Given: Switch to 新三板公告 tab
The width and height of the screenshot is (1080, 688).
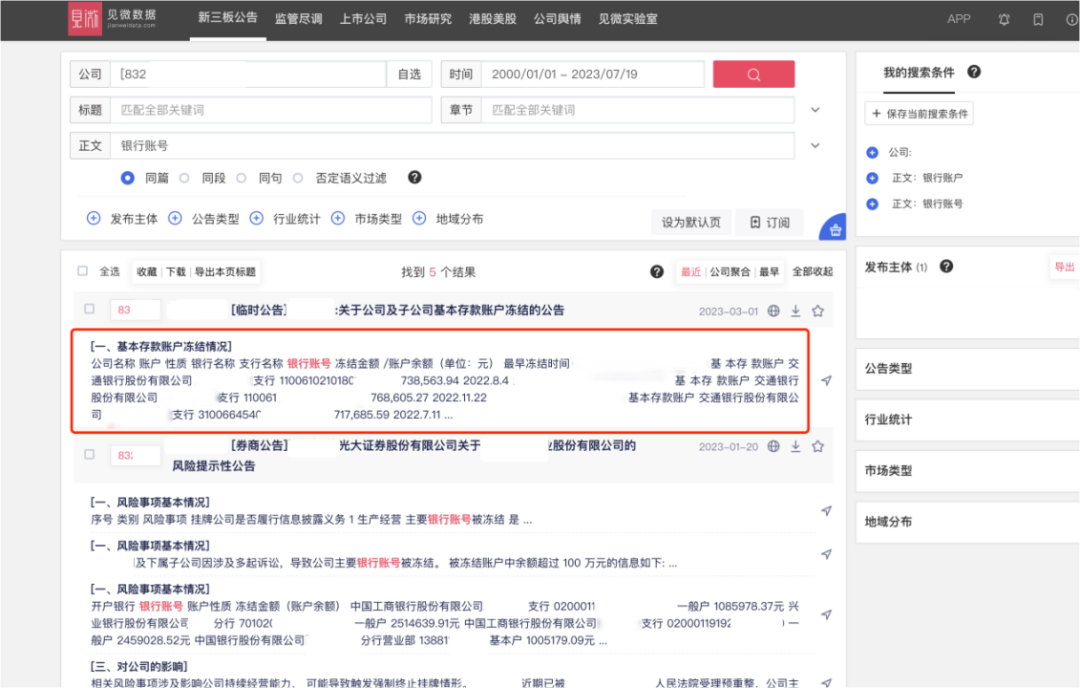Looking at the screenshot, I should pos(228,18).
